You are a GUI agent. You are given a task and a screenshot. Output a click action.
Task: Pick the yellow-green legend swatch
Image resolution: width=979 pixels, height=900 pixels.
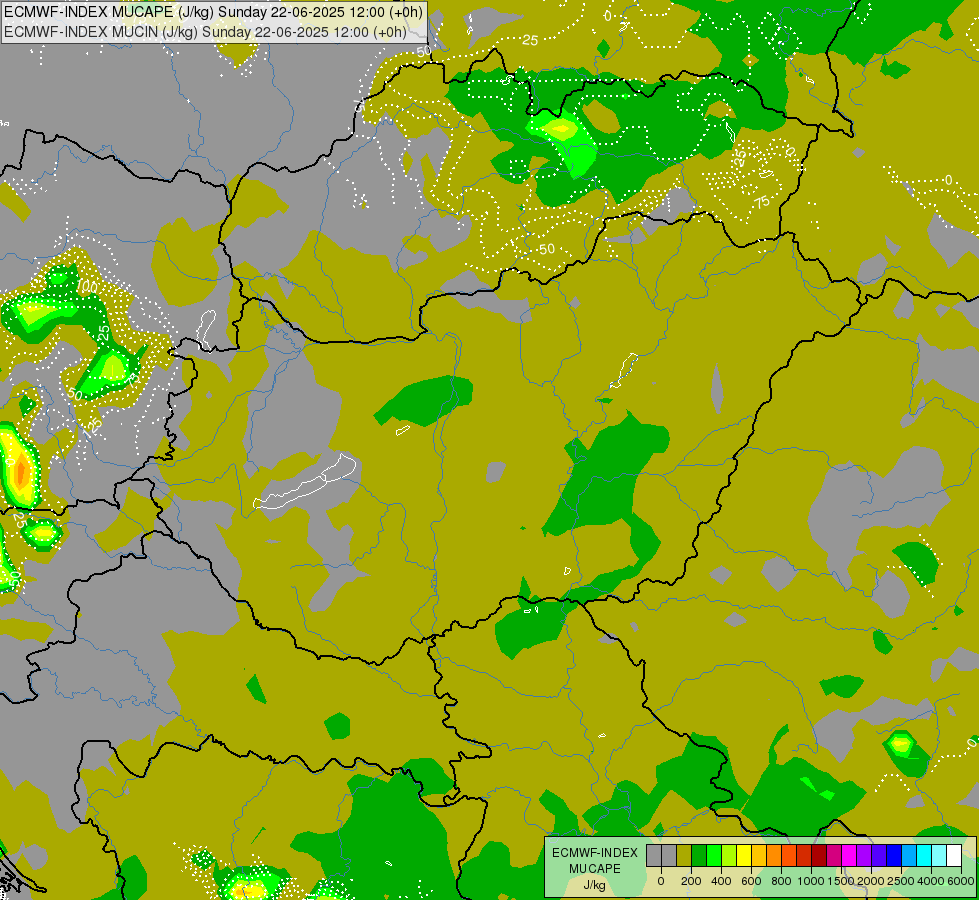(729, 855)
